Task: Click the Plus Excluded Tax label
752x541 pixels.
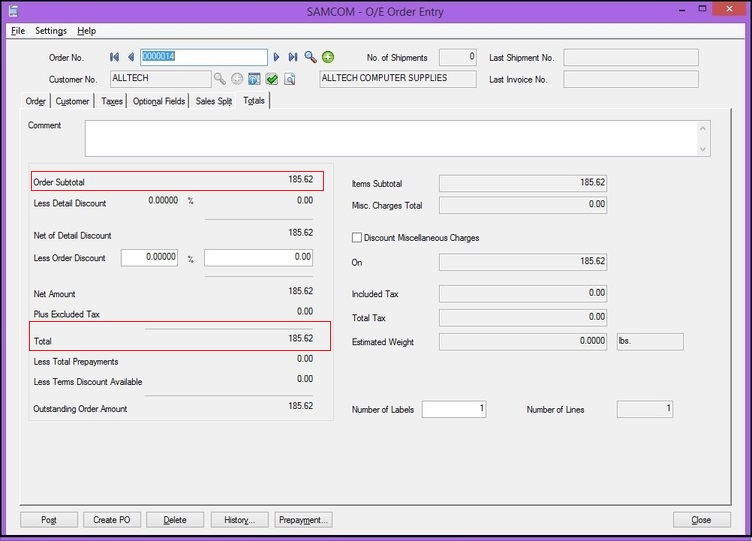Action: [67, 314]
